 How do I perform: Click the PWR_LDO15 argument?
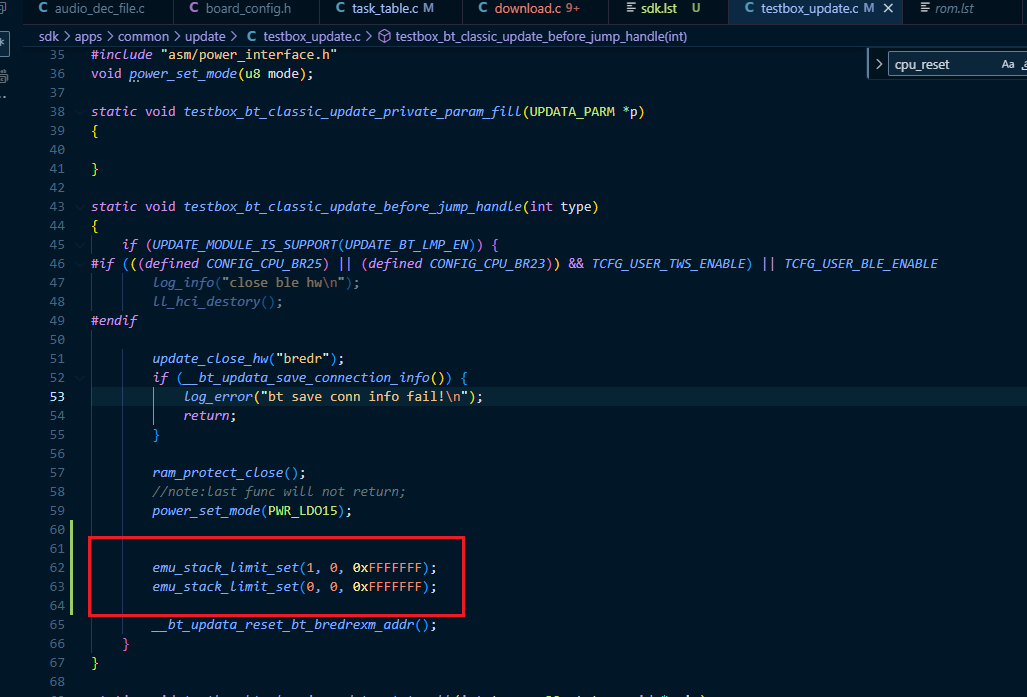pyautogui.click(x=303, y=511)
